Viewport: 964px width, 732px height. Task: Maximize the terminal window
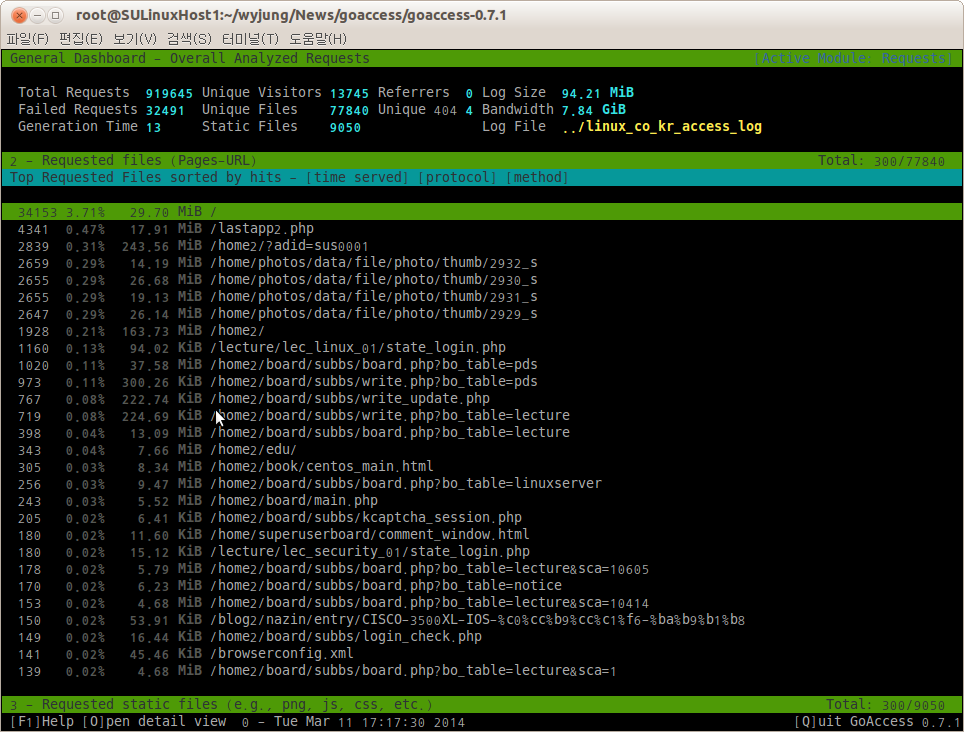click(55, 15)
